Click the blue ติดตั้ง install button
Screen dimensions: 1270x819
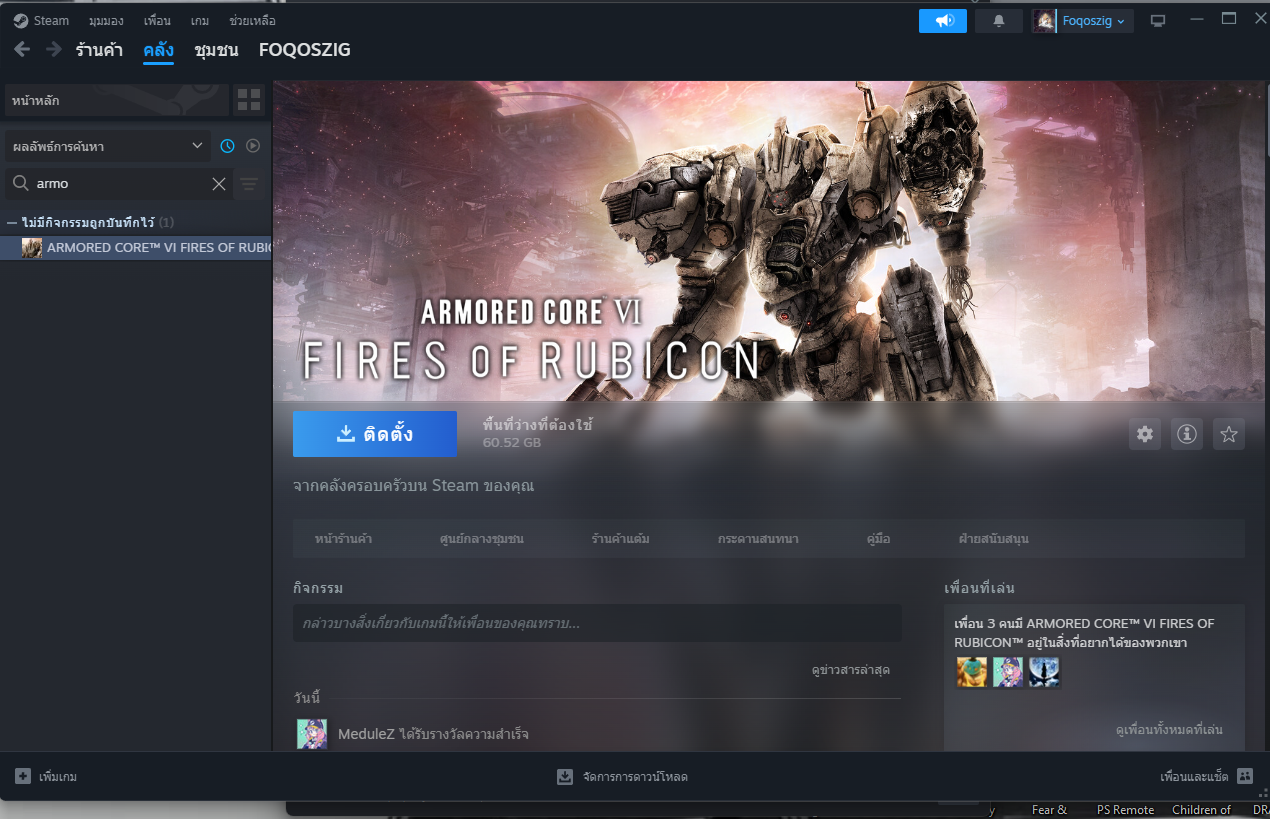coord(375,434)
